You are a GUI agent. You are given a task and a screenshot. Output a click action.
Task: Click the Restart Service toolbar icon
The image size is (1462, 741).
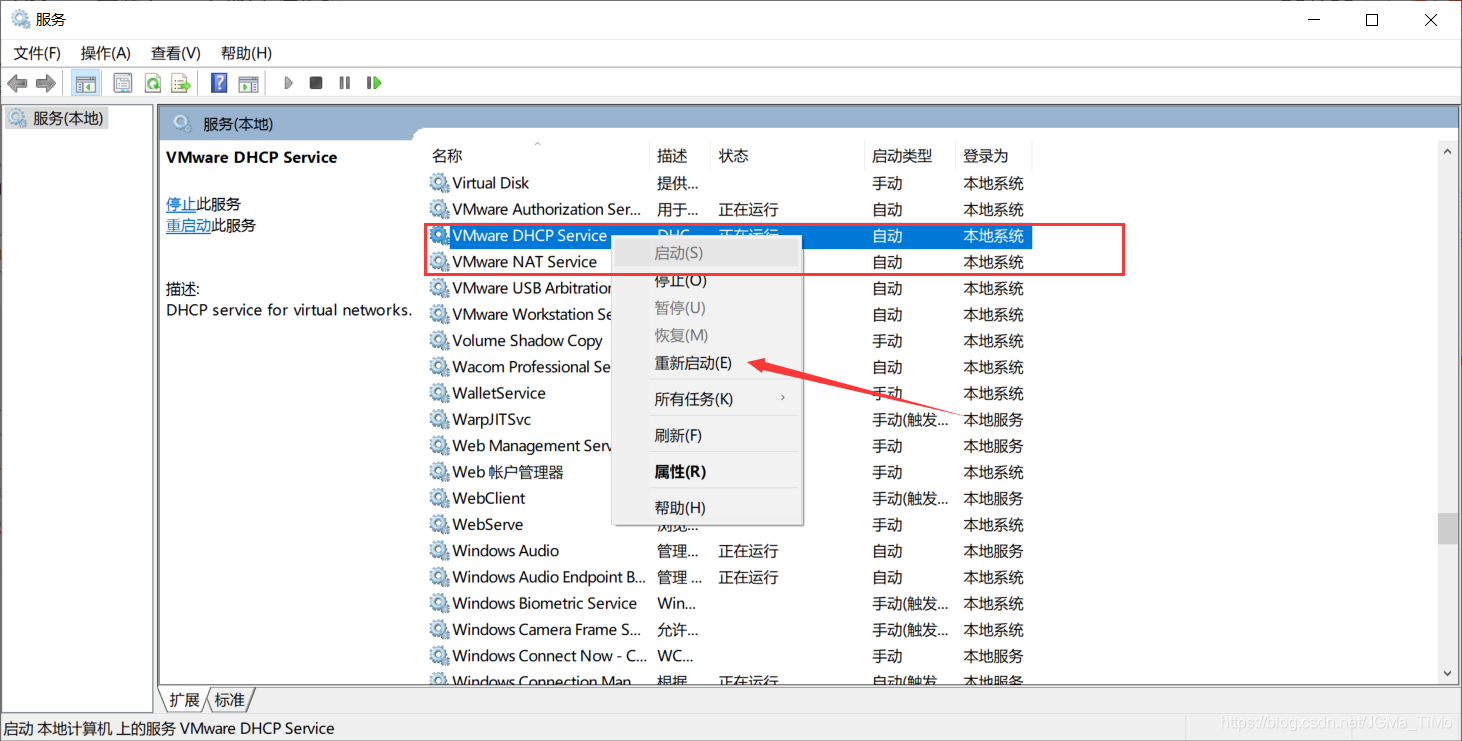[374, 83]
